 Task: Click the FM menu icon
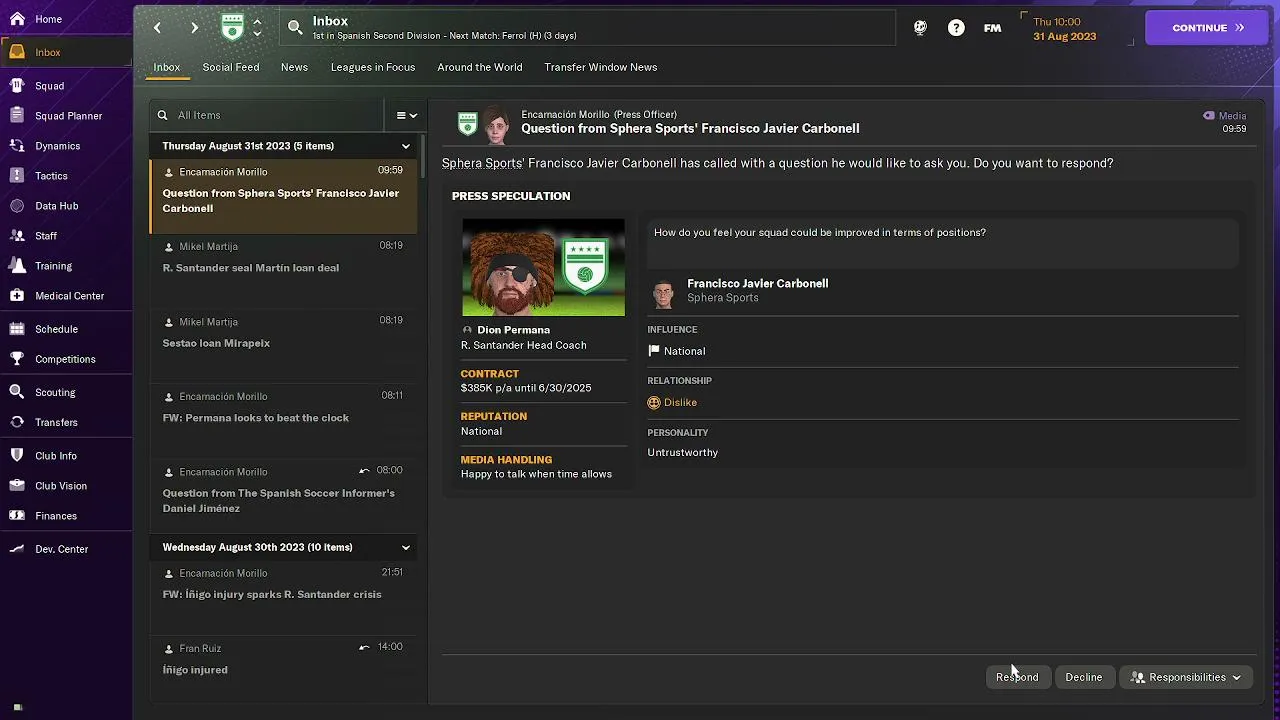[992, 28]
